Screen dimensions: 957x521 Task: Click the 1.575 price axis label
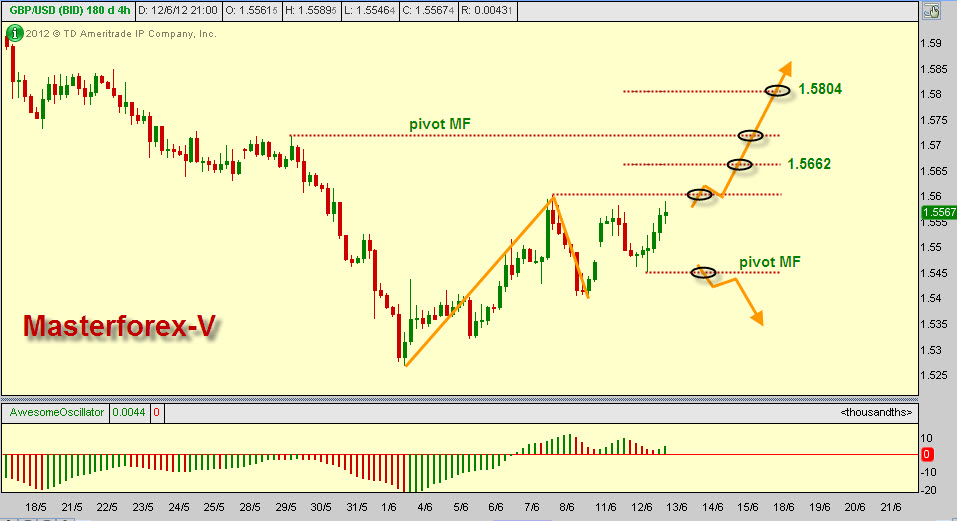click(x=934, y=120)
